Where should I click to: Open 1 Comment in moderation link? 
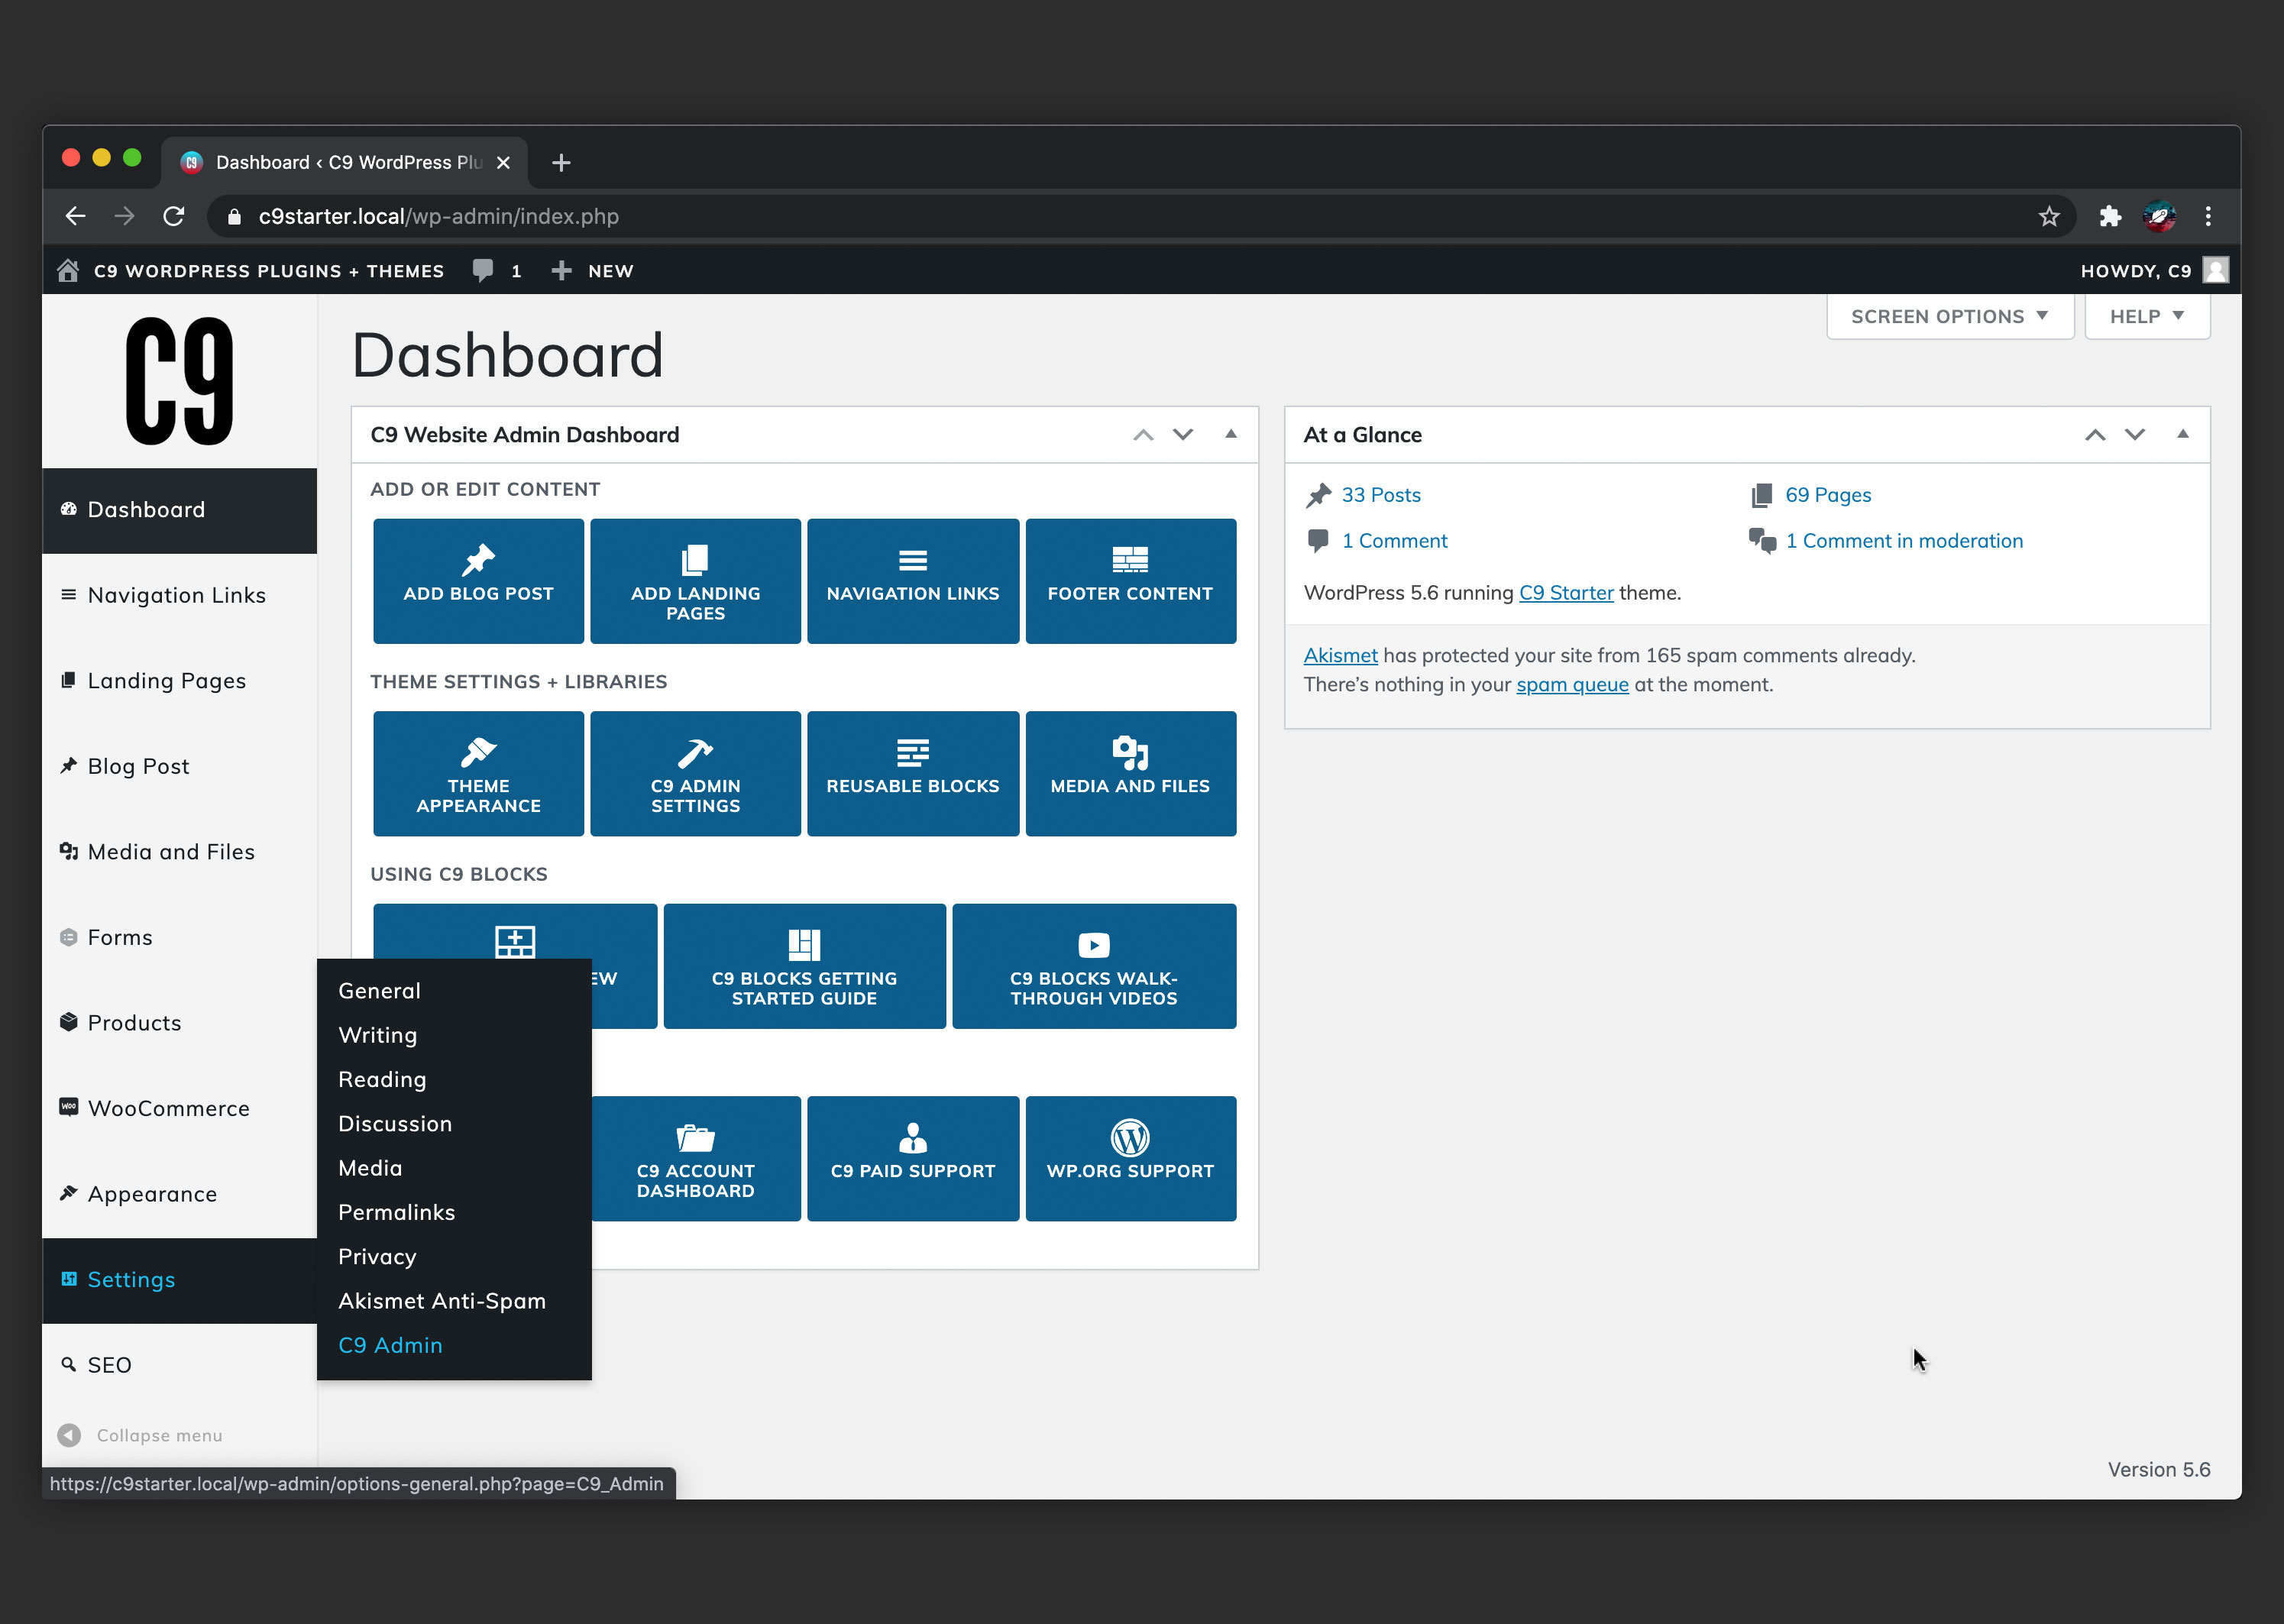pos(1904,541)
